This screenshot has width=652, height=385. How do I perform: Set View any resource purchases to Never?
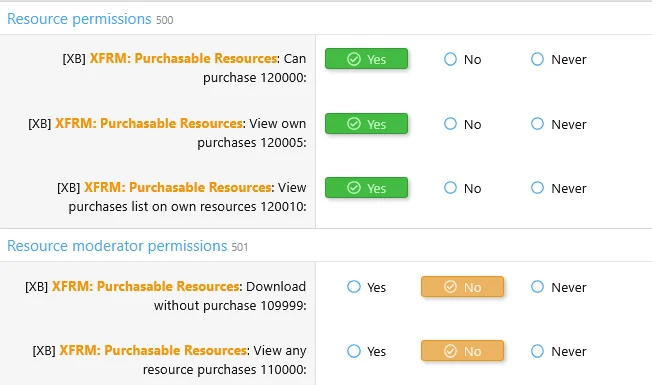[x=558, y=351]
